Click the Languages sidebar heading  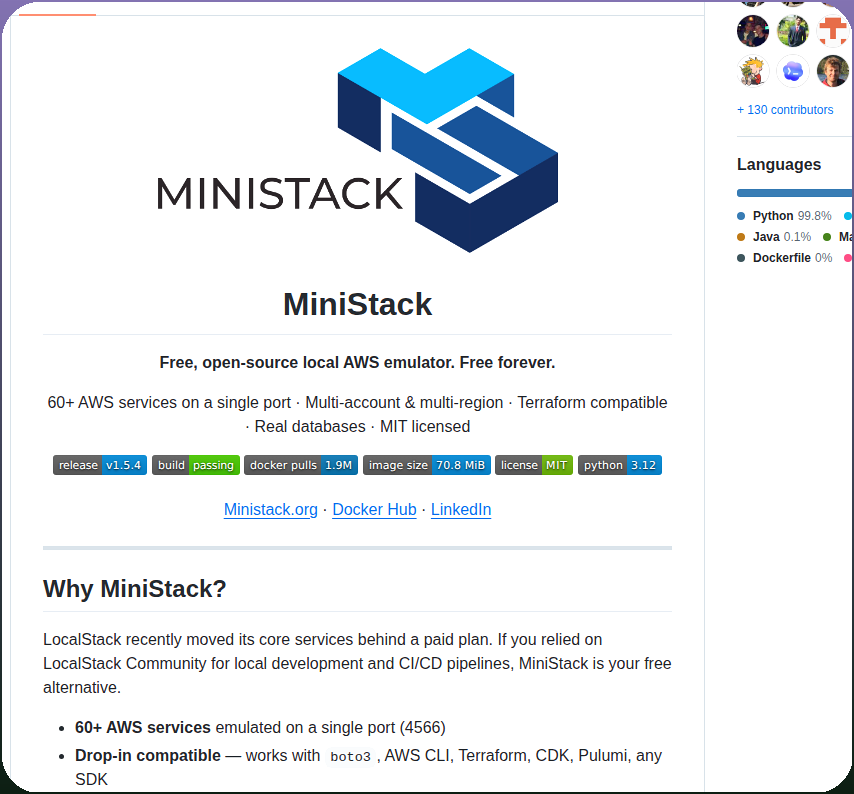pyautogui.click(x=779, y=164)
